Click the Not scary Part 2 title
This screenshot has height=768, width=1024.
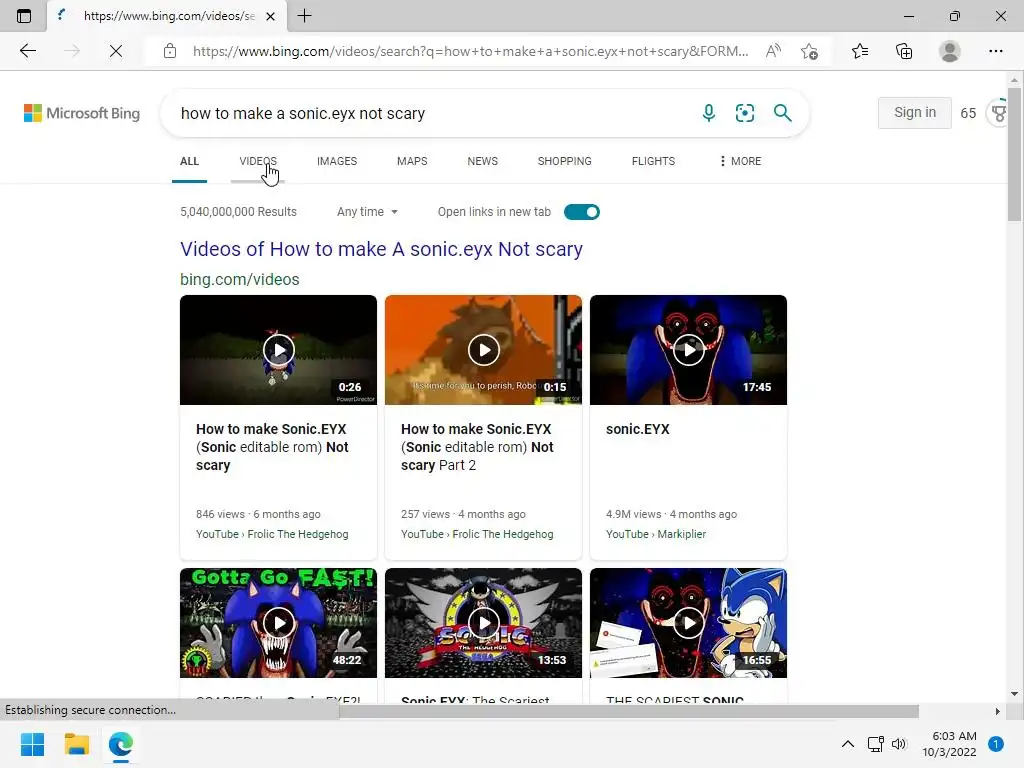(477, 447)
